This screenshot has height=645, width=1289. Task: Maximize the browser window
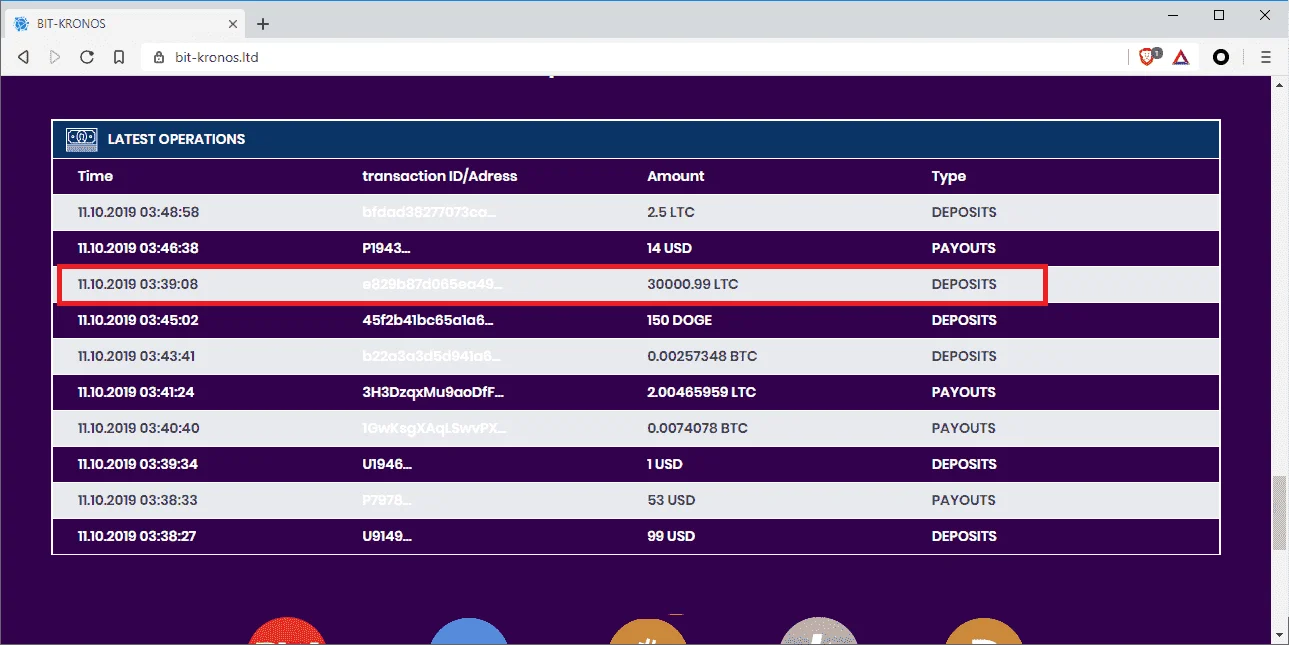point(1219,15)
